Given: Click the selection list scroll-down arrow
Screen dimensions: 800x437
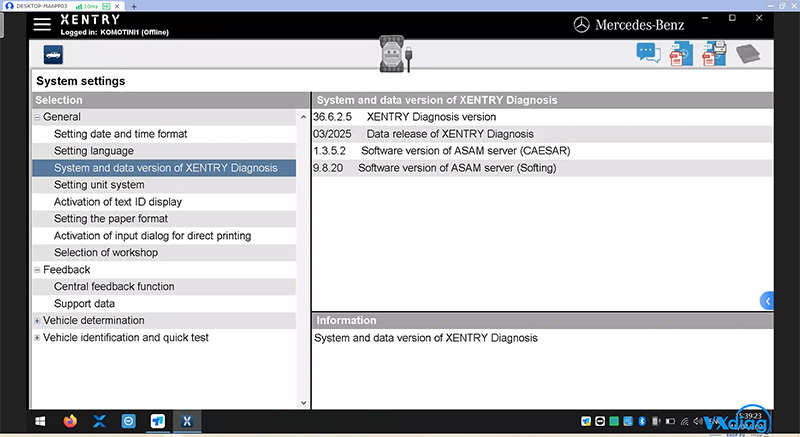Looking at the screenshot, I should tap(304, 403).
